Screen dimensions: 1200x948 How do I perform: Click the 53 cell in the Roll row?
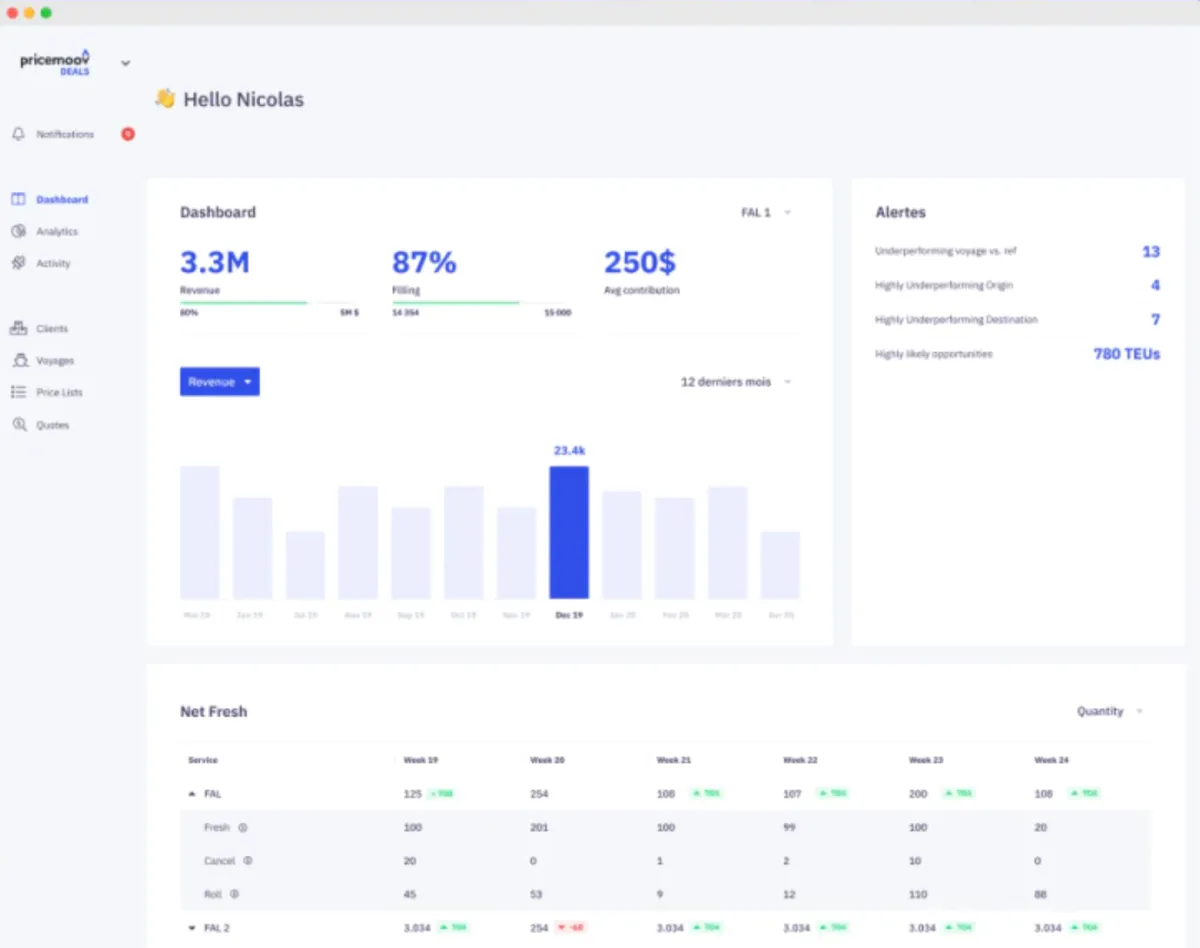(537, 894)
